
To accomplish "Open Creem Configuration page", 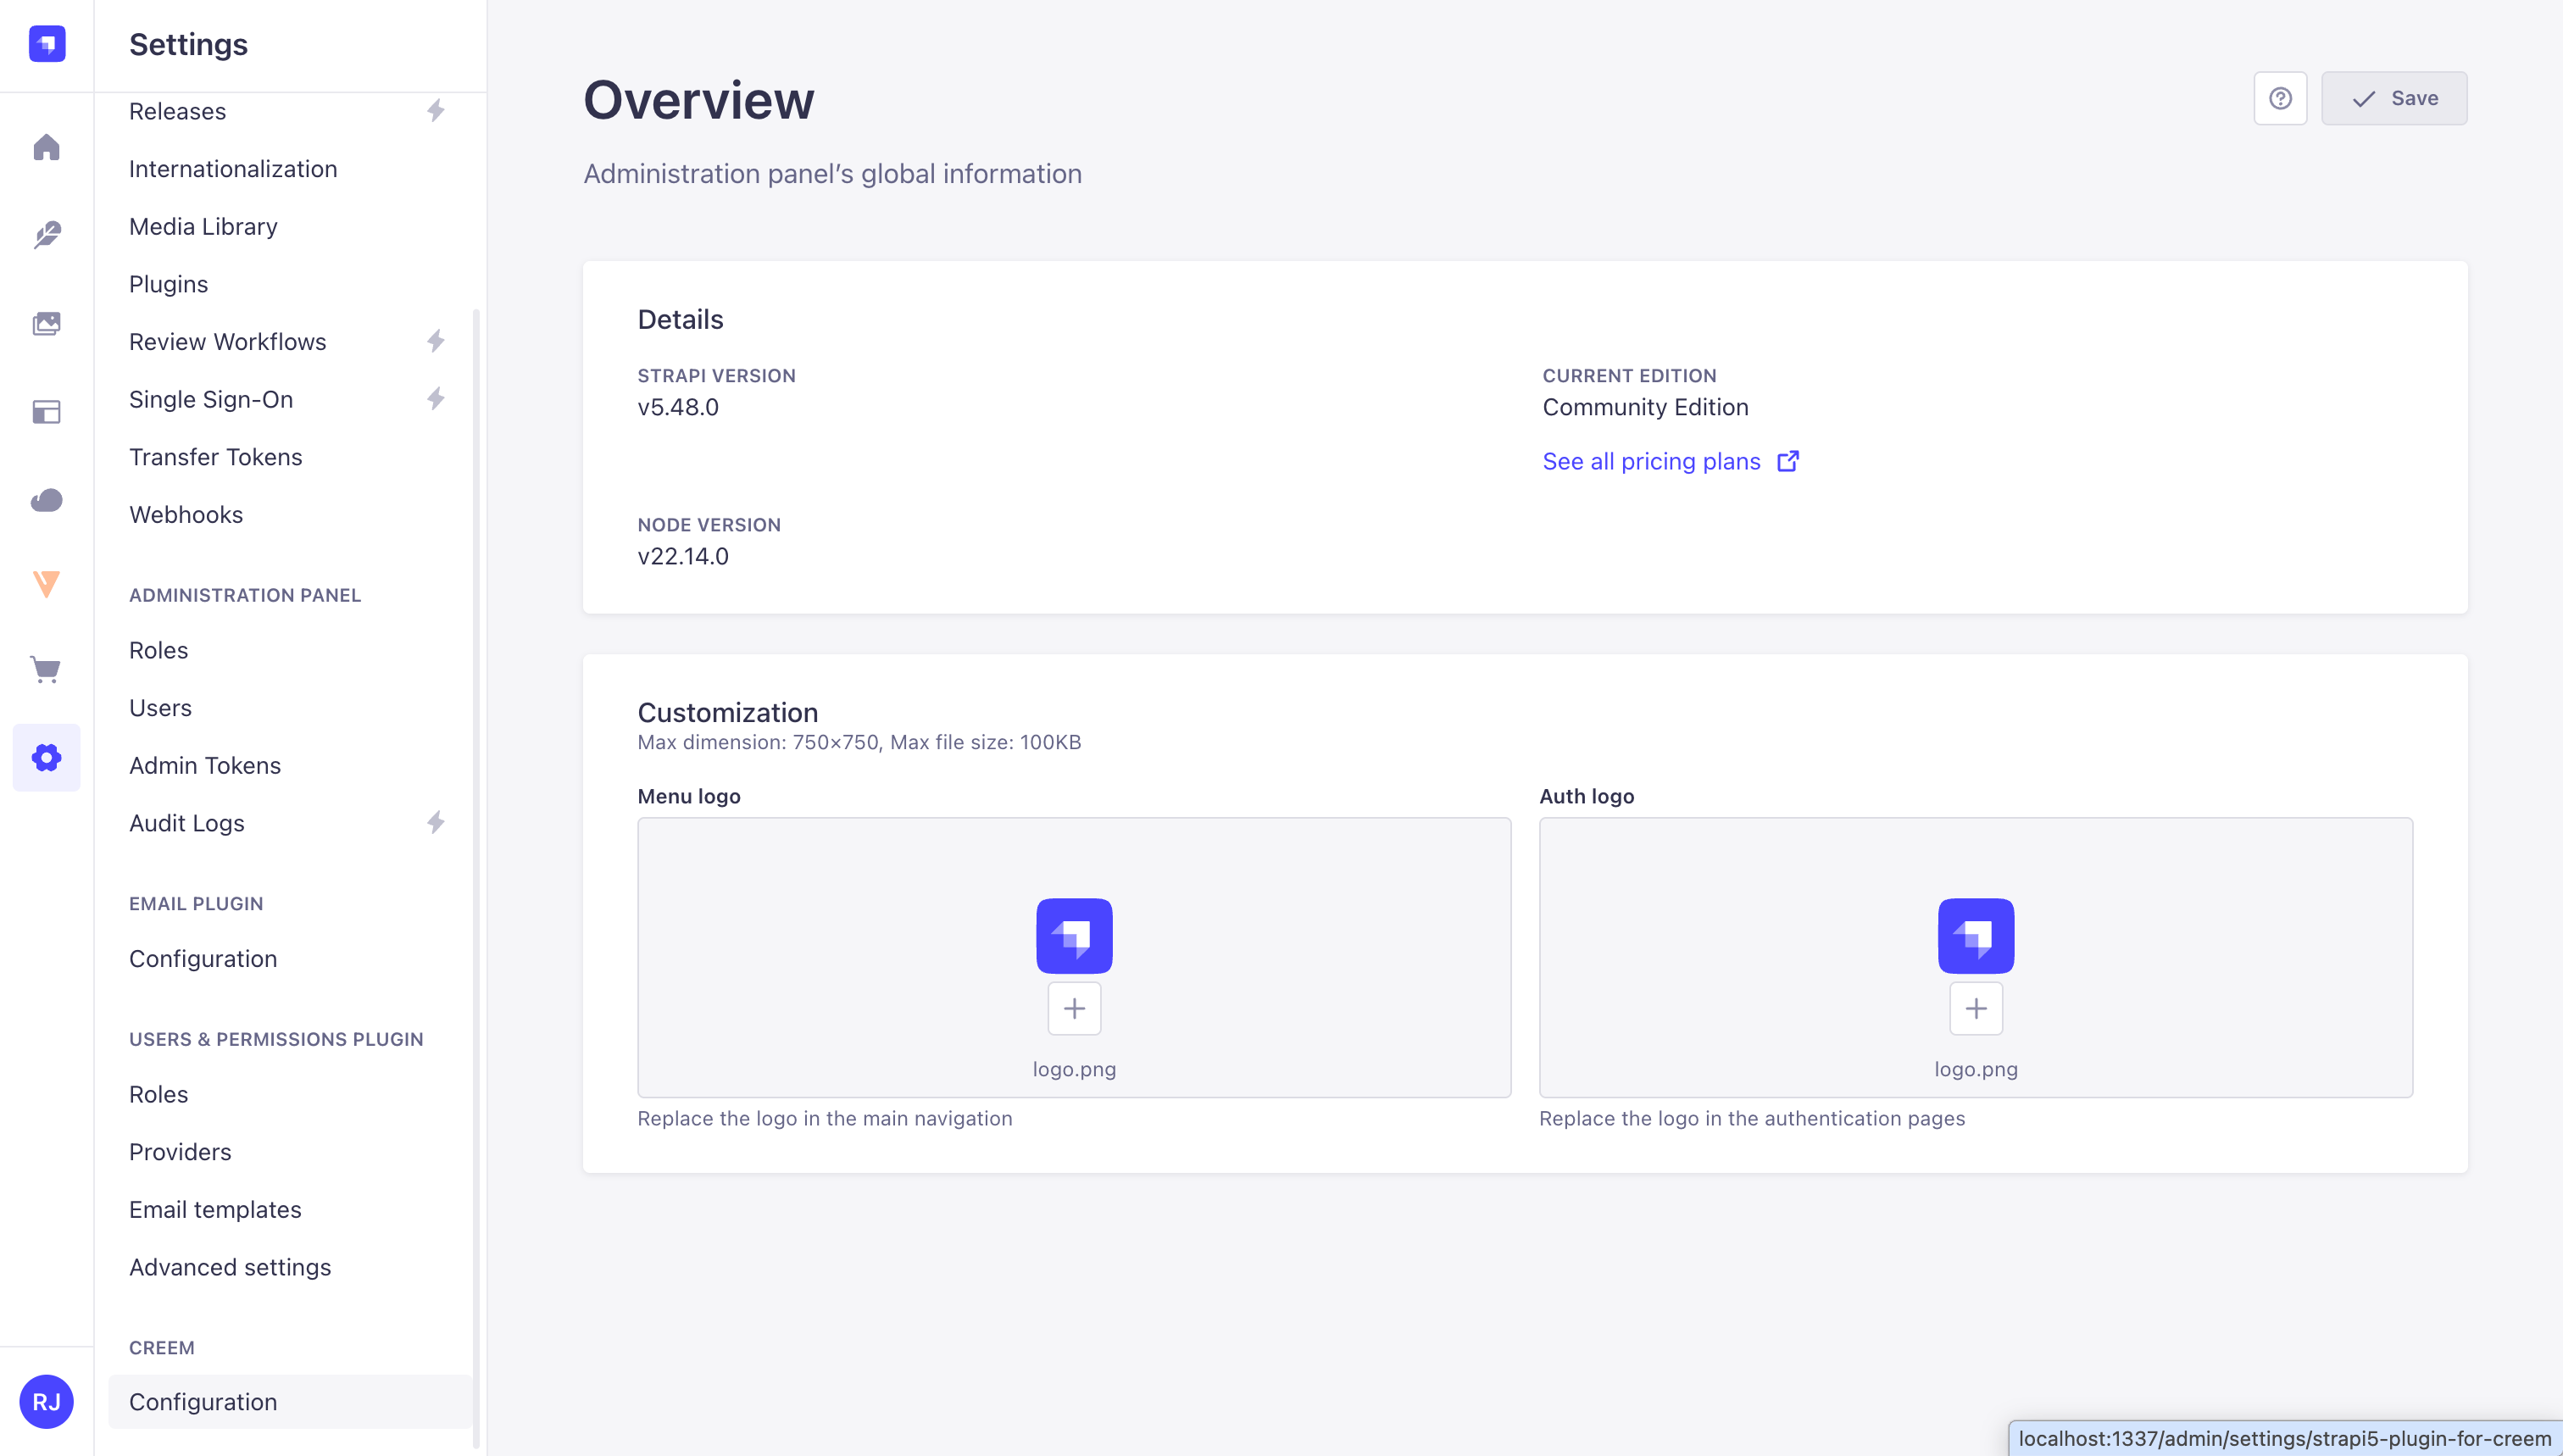I will click(290, 1401).
